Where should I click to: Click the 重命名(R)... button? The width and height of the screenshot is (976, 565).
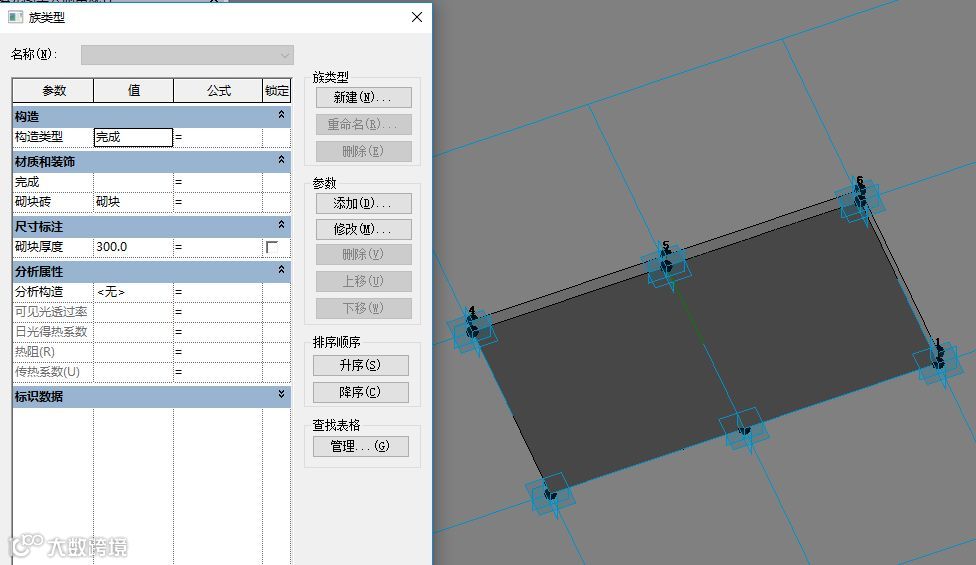click(364, 124)
